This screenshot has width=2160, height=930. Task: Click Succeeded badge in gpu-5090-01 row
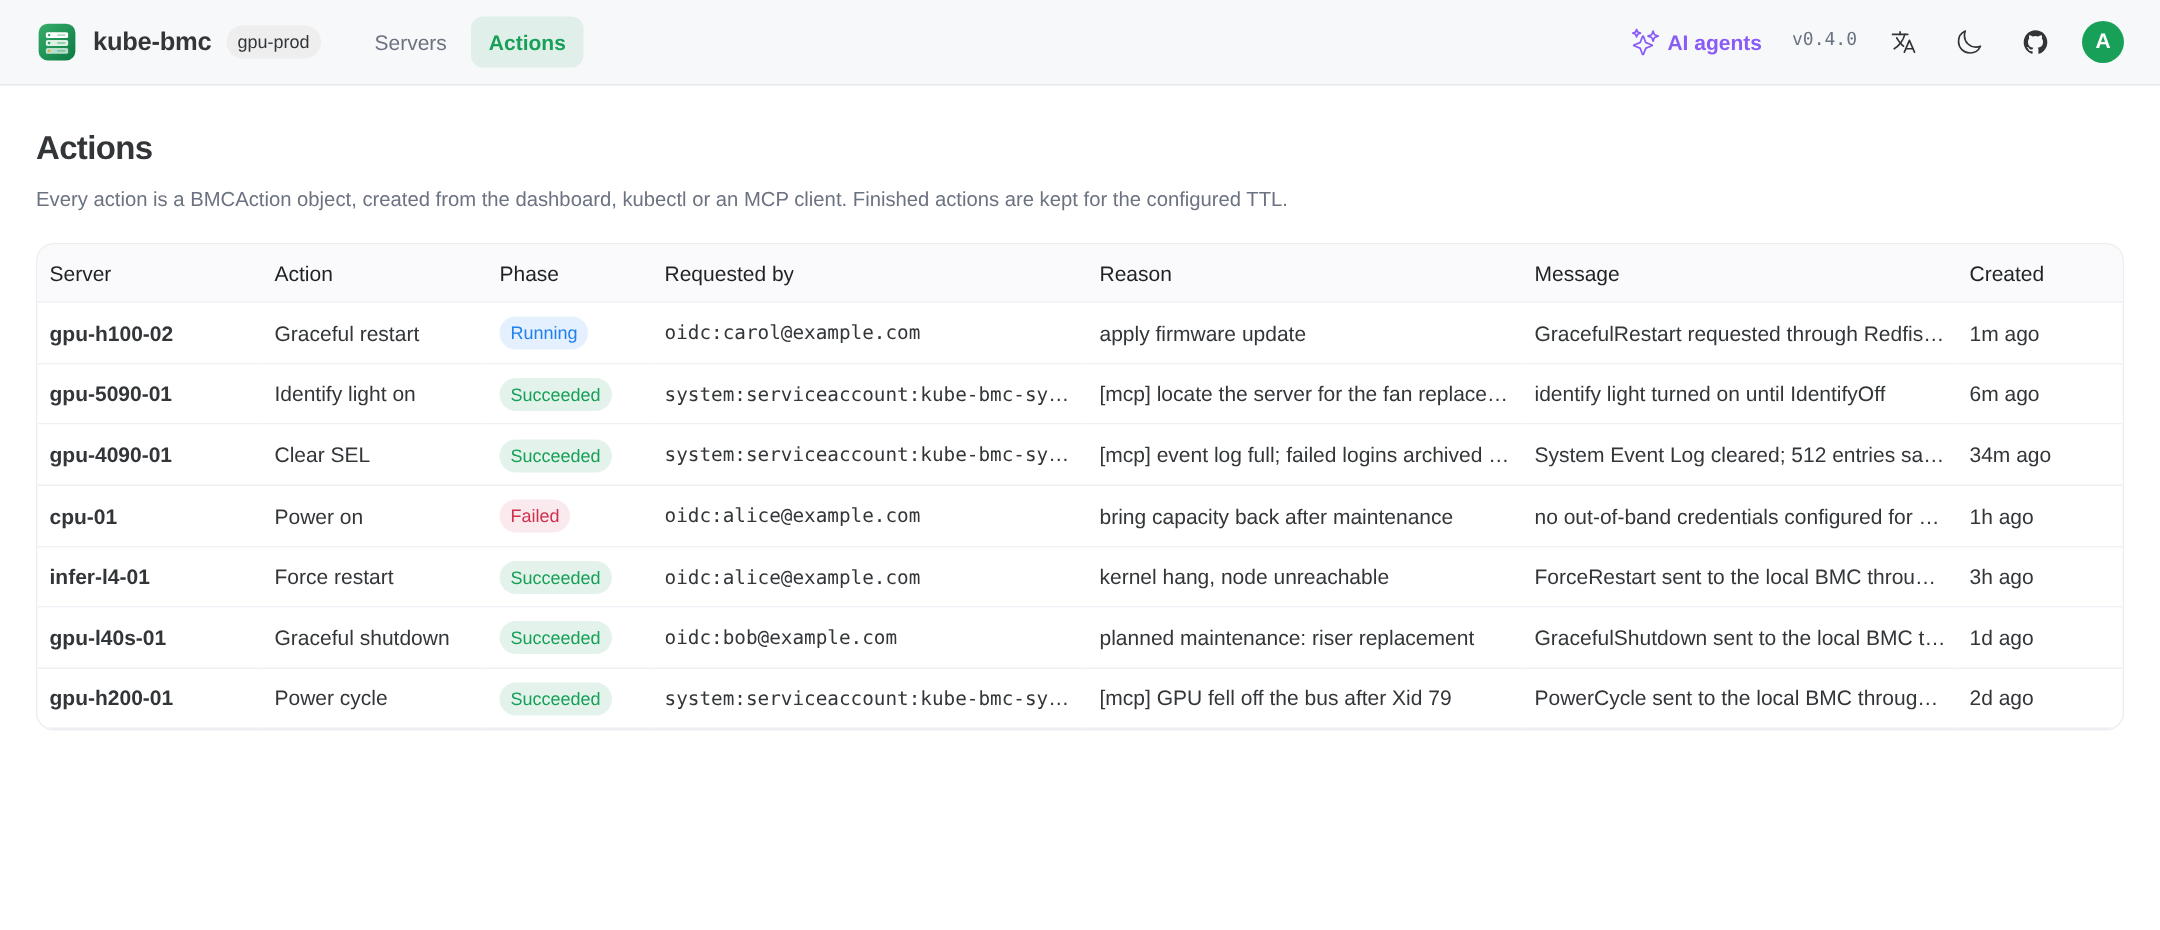point(555,395)
